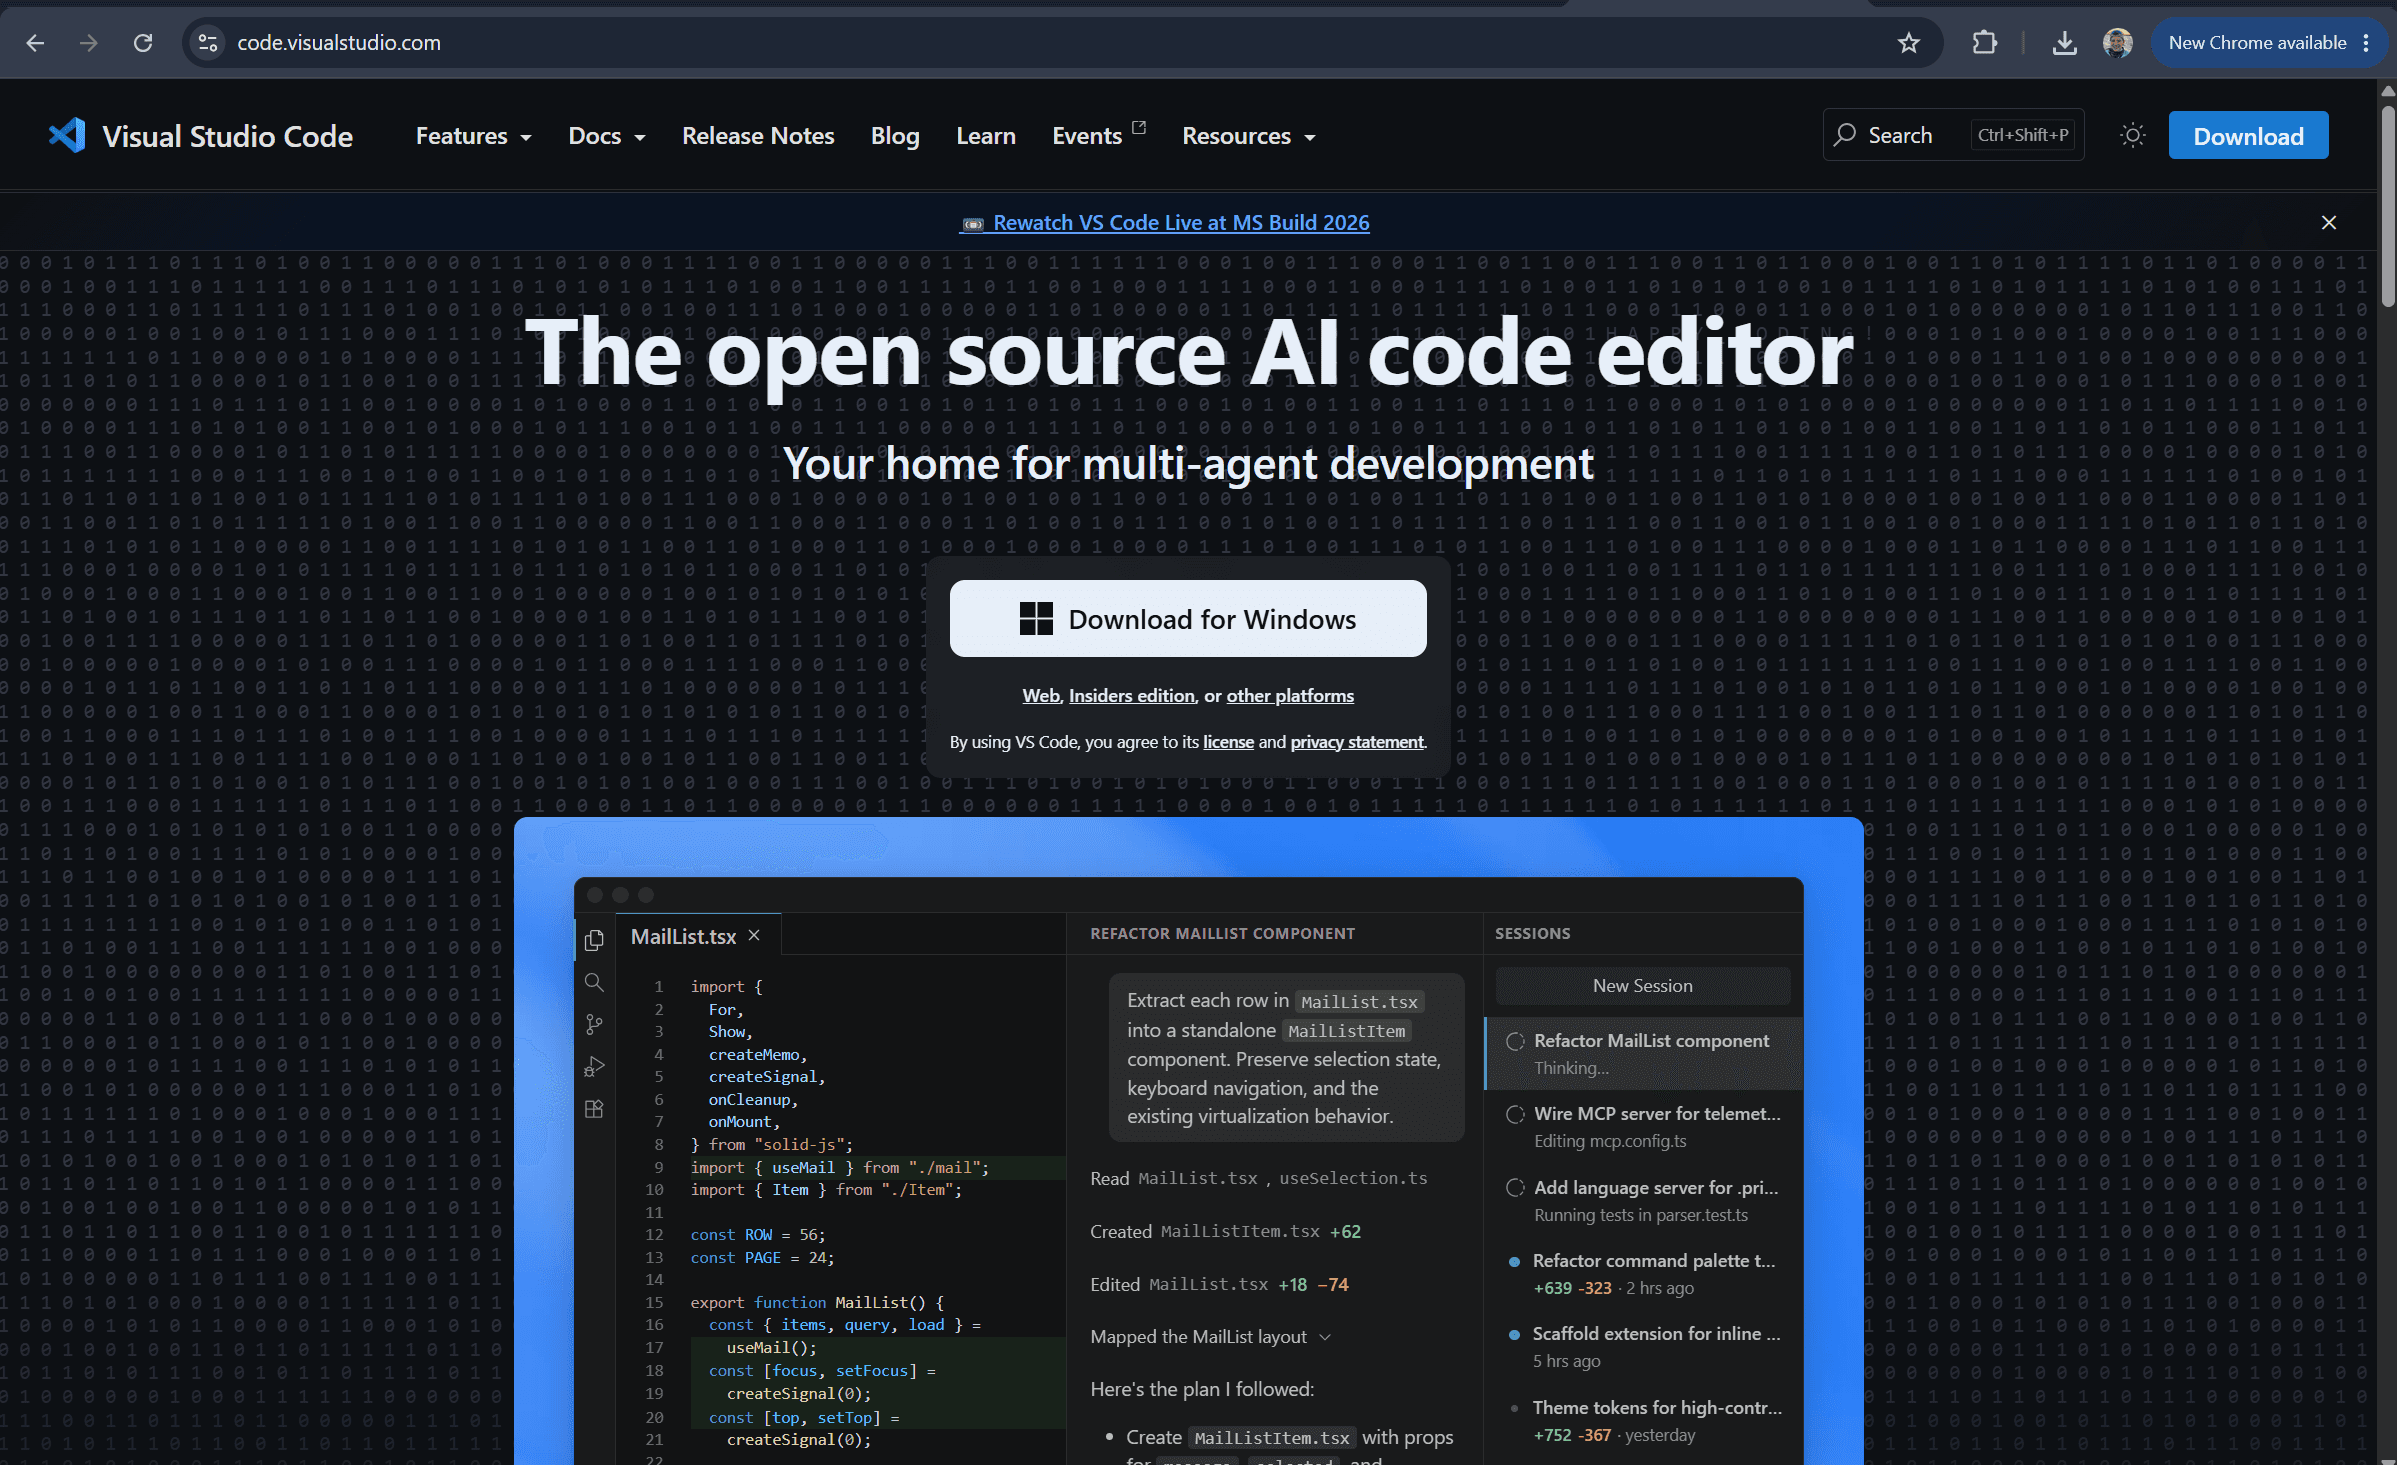Click 'Editing mcp.config.ts' status text
2397x1465 pixels.
(x=1610, y=1141)
